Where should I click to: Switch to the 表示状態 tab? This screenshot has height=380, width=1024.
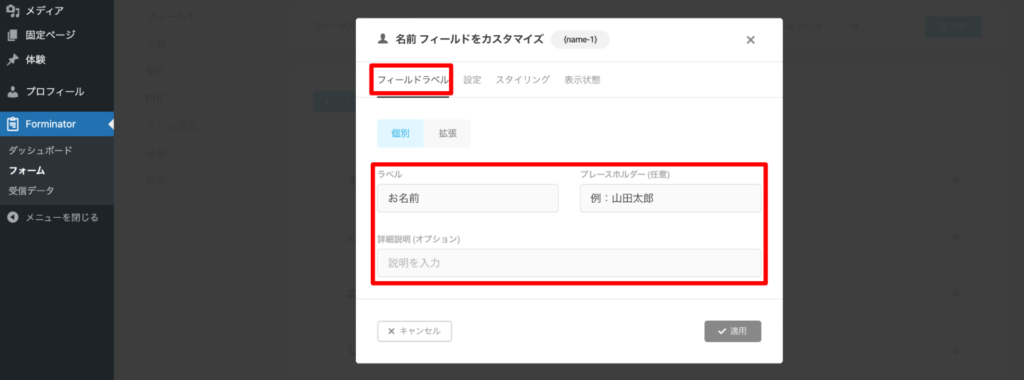click(x=583, y=80)
